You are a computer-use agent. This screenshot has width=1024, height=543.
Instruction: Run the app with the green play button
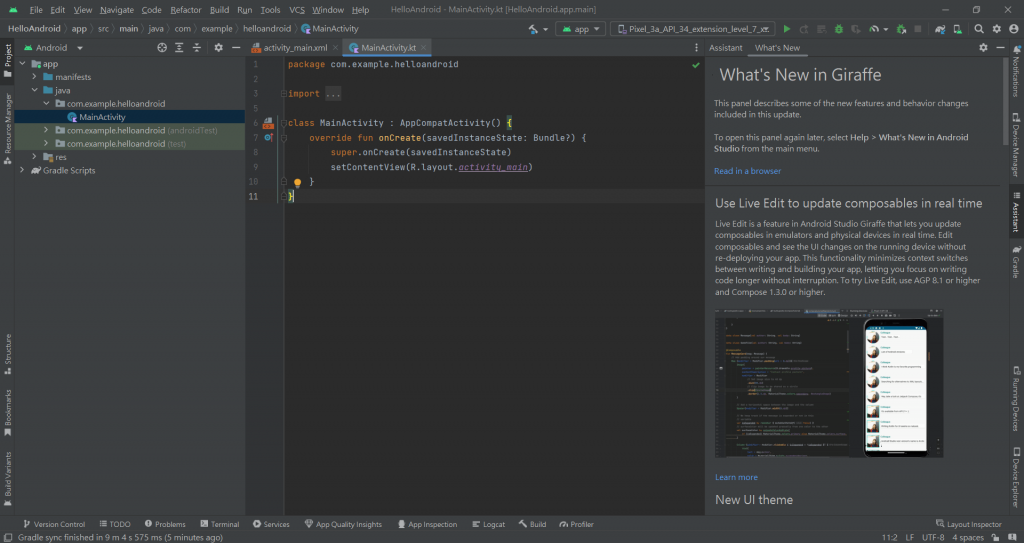pyautogui.click(x=787, y=29)
